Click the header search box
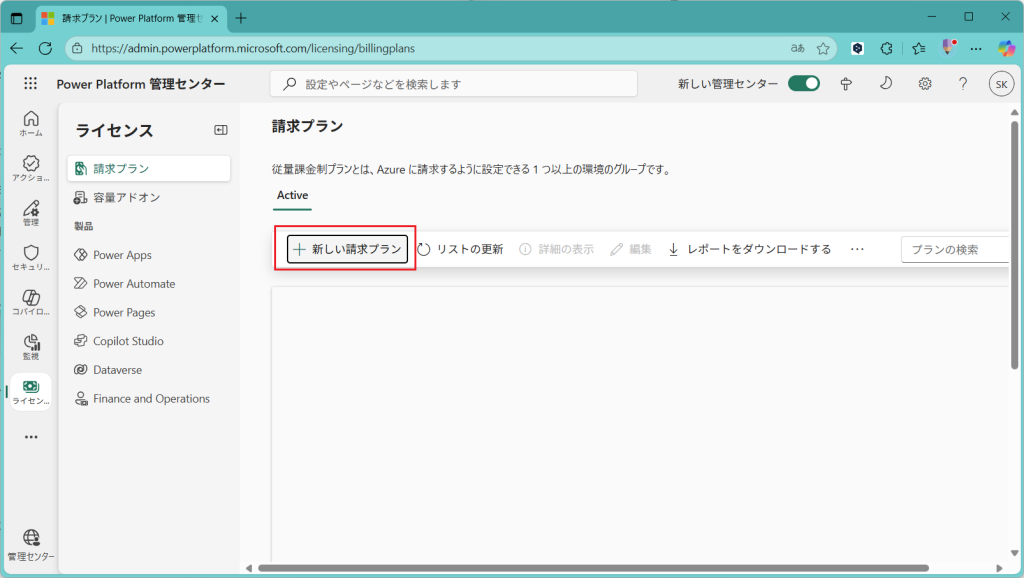This screenshot has height=578, width=1024. (x=454, y=84)
